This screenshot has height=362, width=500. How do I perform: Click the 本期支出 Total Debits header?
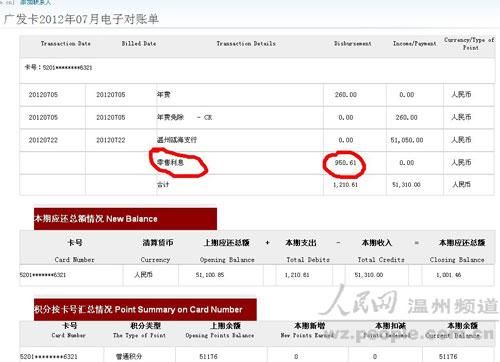click(308, 251)
